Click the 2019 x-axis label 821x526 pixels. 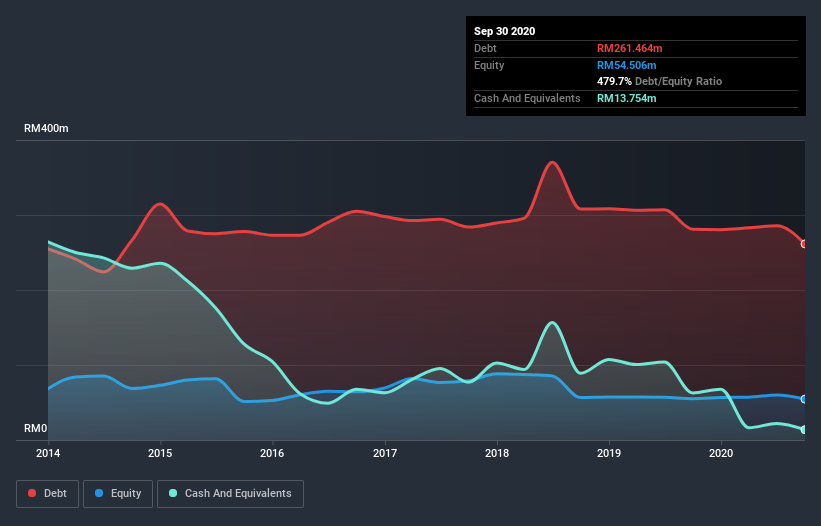609,453
